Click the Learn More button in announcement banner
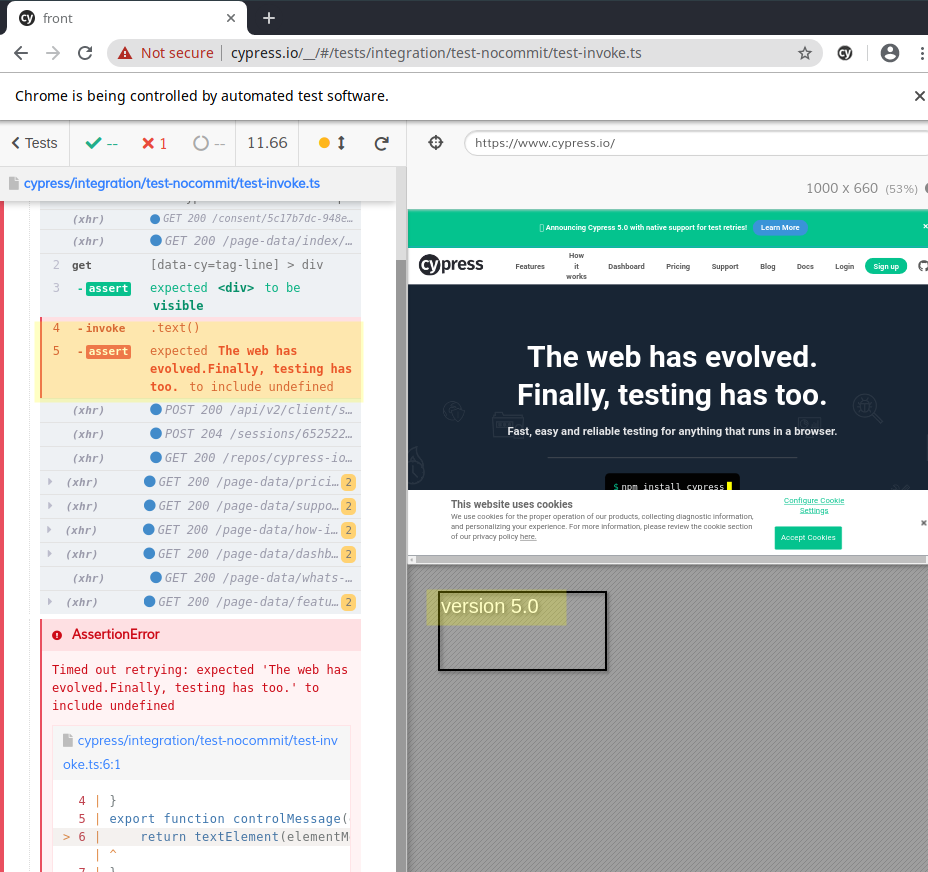Viewport: 928px width, 872px height. tap(779, 227)
